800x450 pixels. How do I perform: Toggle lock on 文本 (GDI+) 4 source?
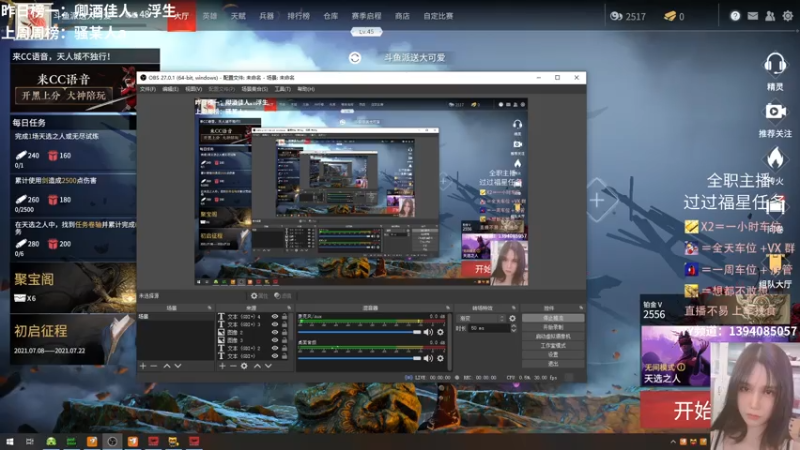(285, 316)
